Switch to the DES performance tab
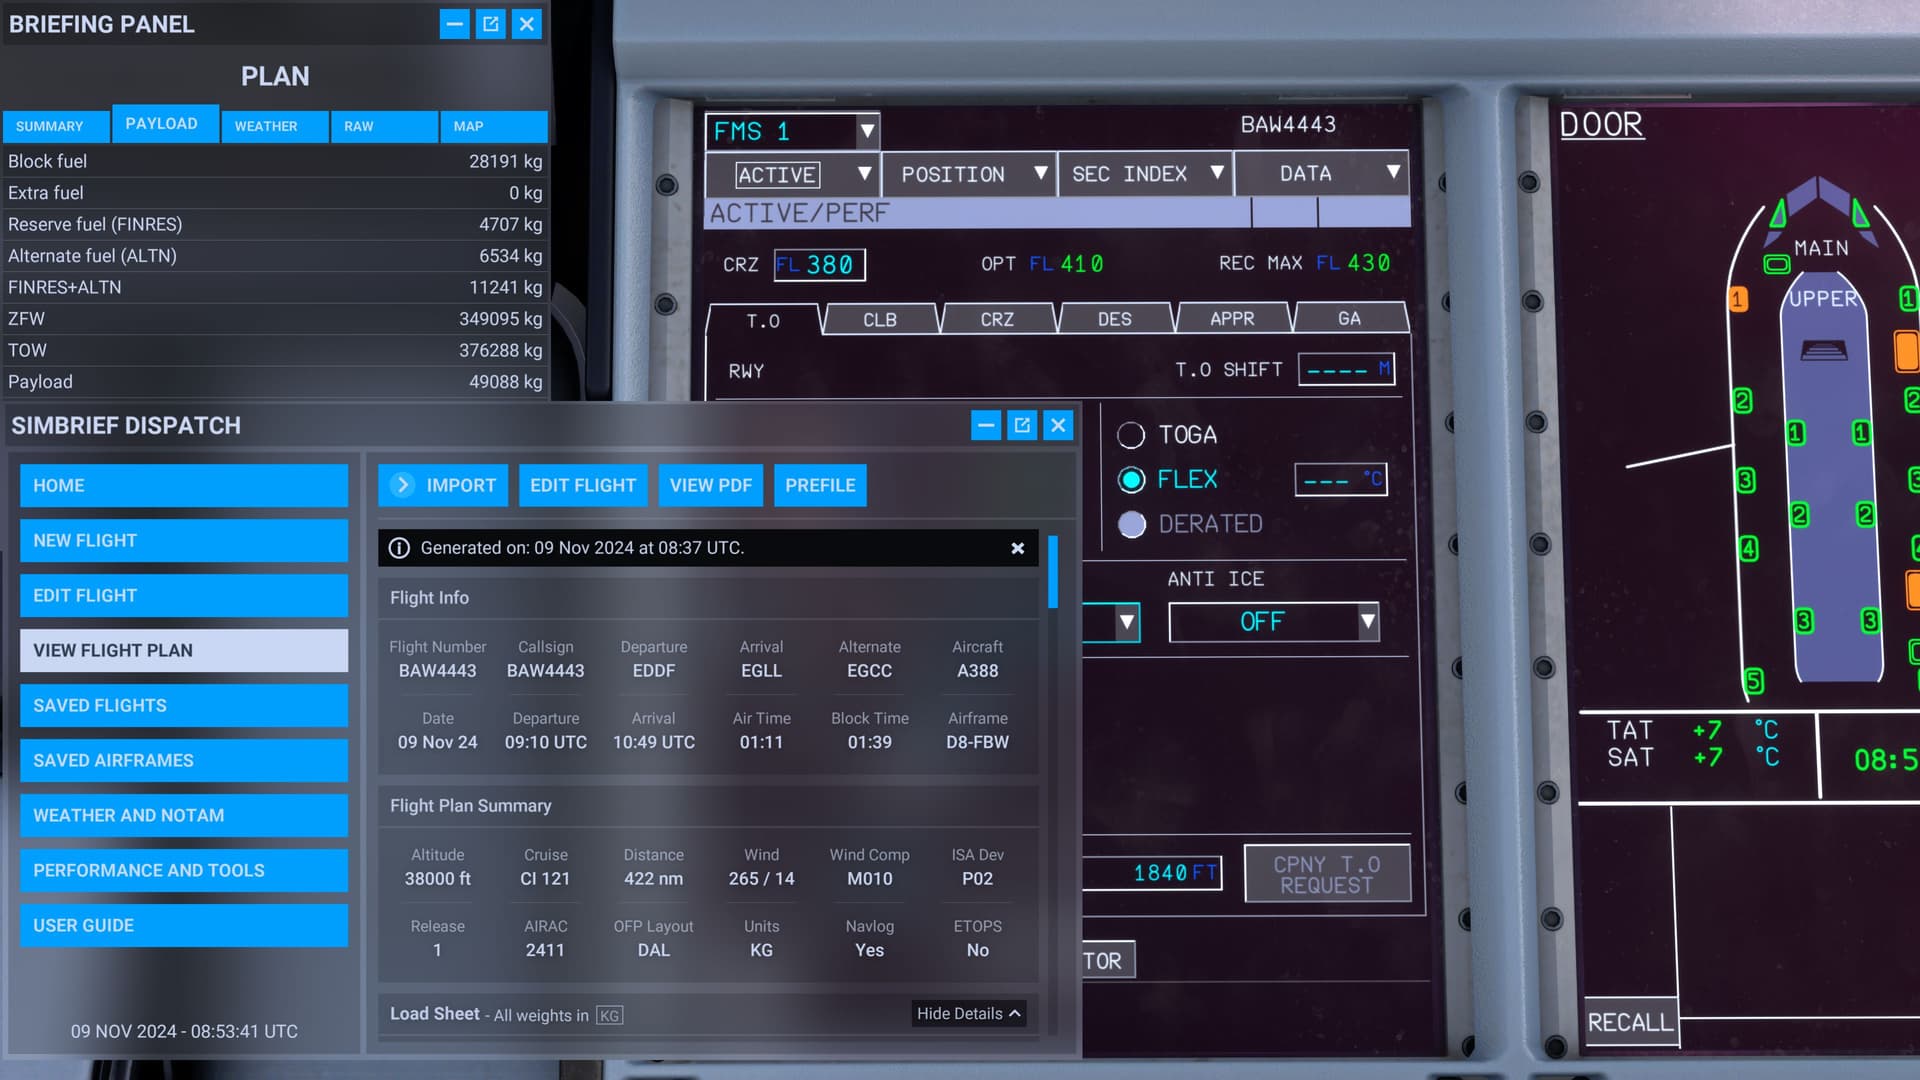 [x=1115, y=319]
